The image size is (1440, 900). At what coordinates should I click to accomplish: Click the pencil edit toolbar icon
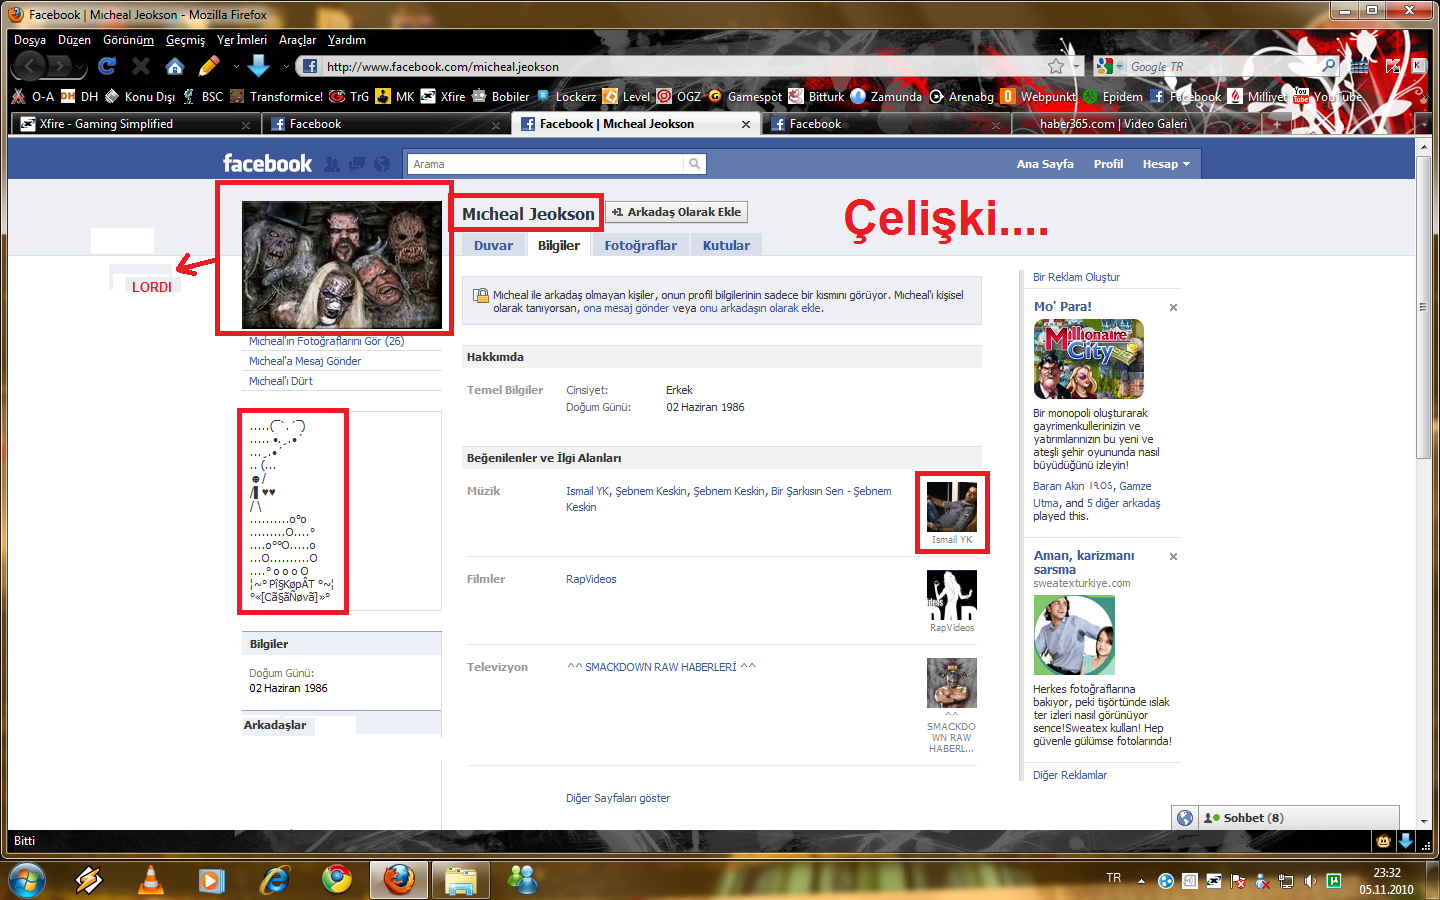[209, 66]
